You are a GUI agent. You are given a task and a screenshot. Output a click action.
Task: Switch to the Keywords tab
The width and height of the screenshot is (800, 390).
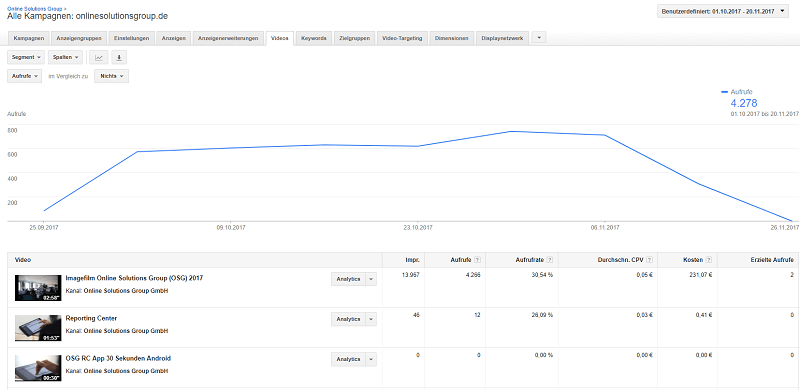pos(314,38)
